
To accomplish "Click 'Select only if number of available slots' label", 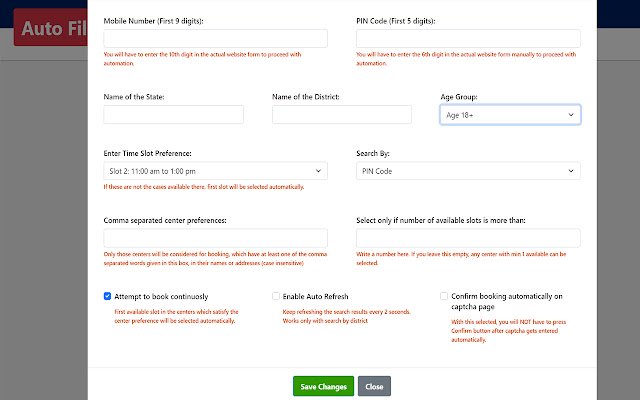I will click(441, 220).
